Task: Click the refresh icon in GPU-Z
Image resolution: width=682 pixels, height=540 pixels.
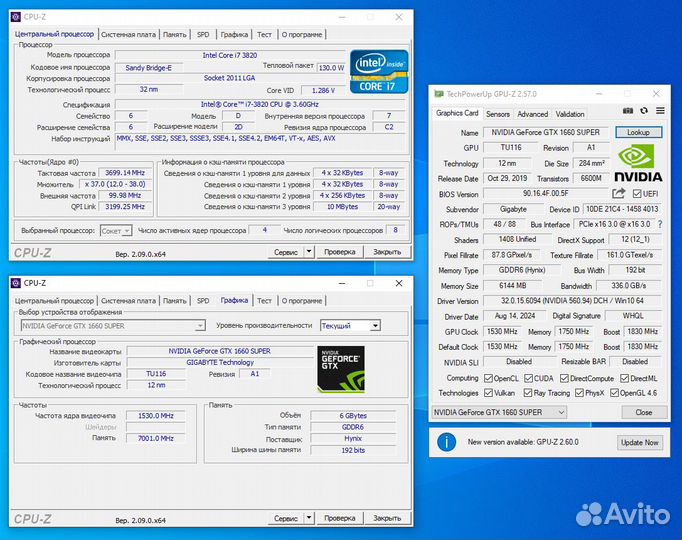Action: pyautogui.click(x=644, y=111)
